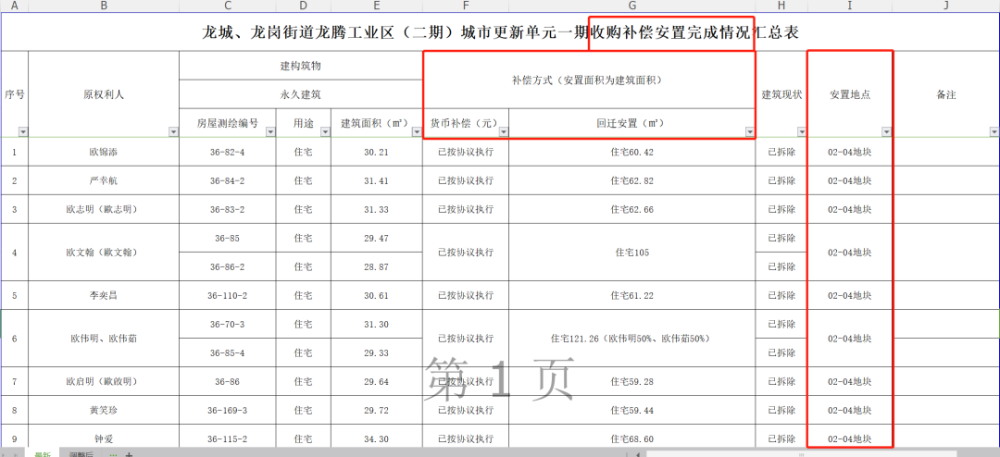The width and height of the screenshot is (1000, 457).
Task: Switch to the 最新 sheet tab
Action: (43, 454)
